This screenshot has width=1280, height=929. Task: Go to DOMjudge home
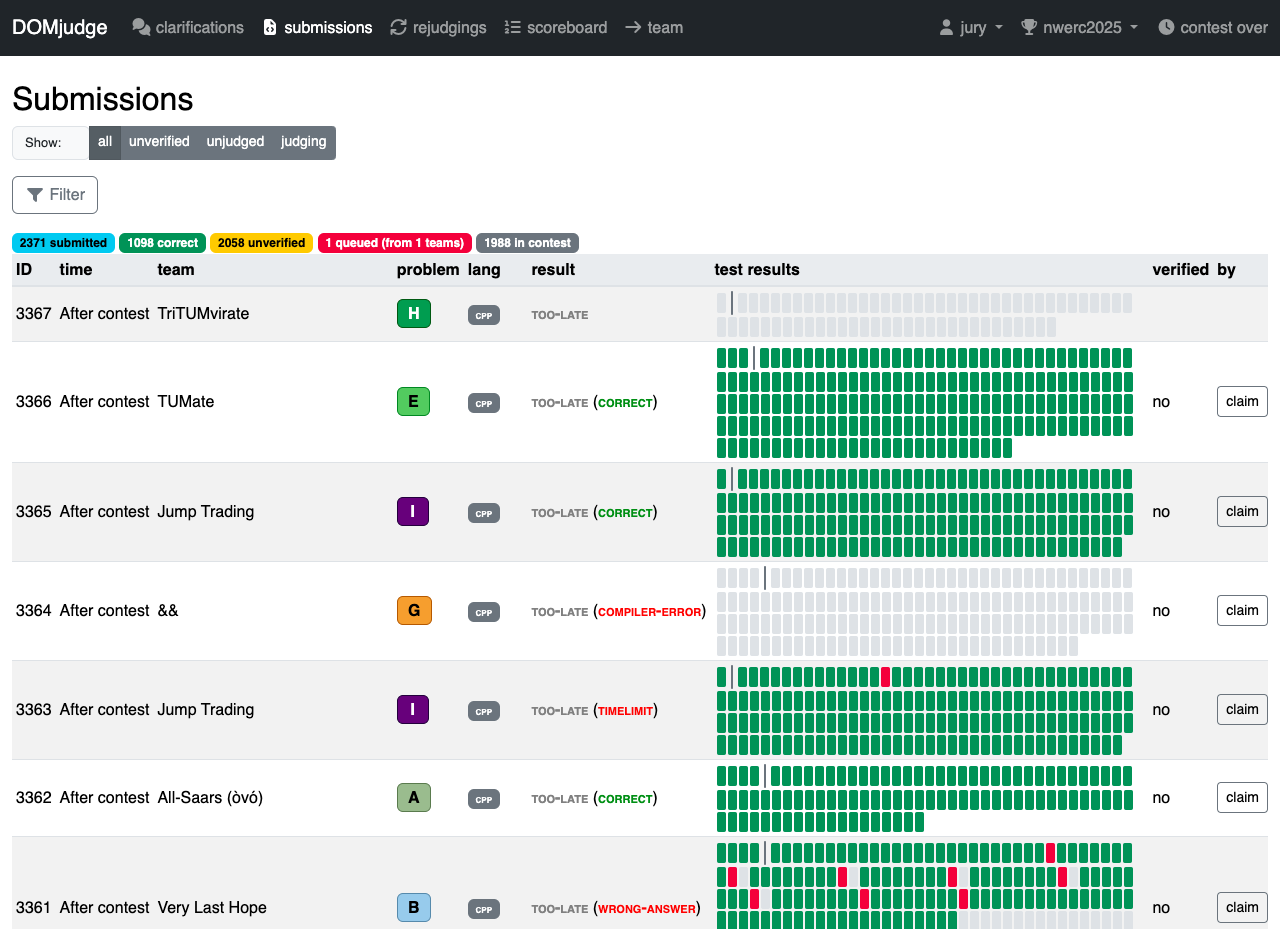(60, 28)
